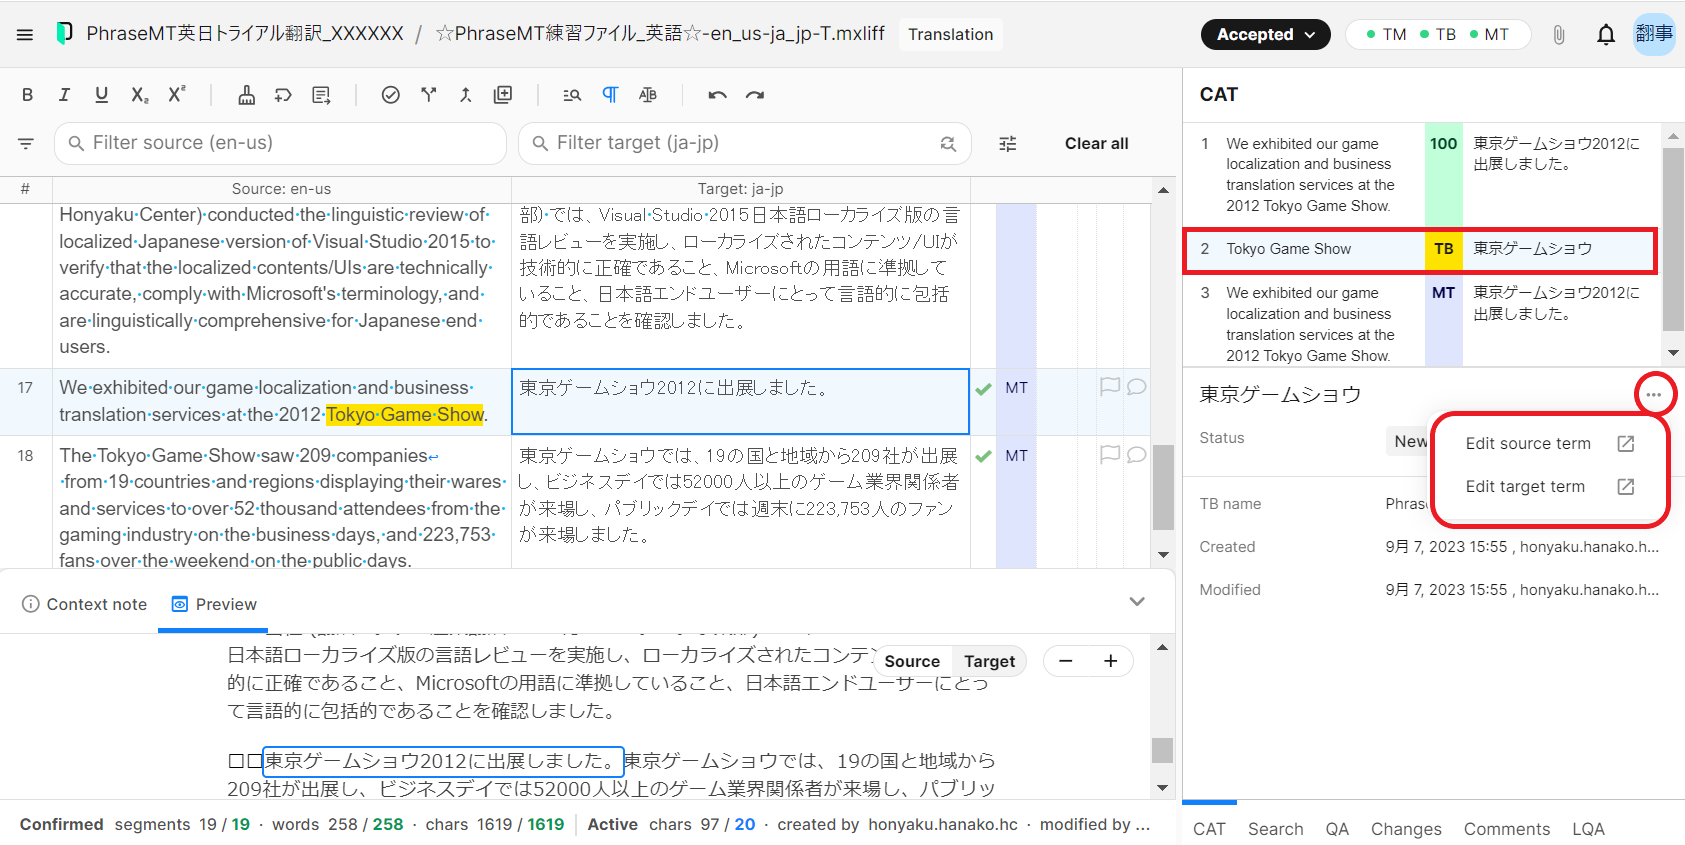The image size is (1685, 845).
Task: Click the Redo arrow icon
Action: [755, 95]
